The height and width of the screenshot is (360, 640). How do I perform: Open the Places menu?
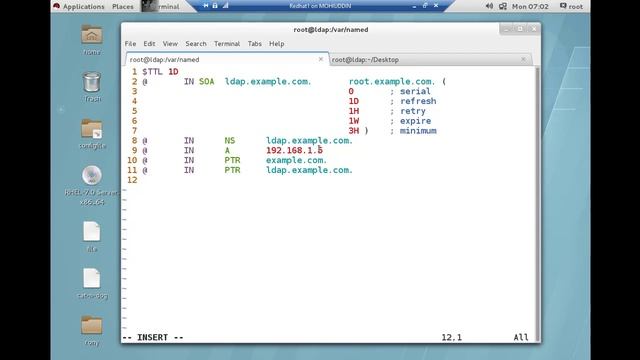(x=122, y=6)
